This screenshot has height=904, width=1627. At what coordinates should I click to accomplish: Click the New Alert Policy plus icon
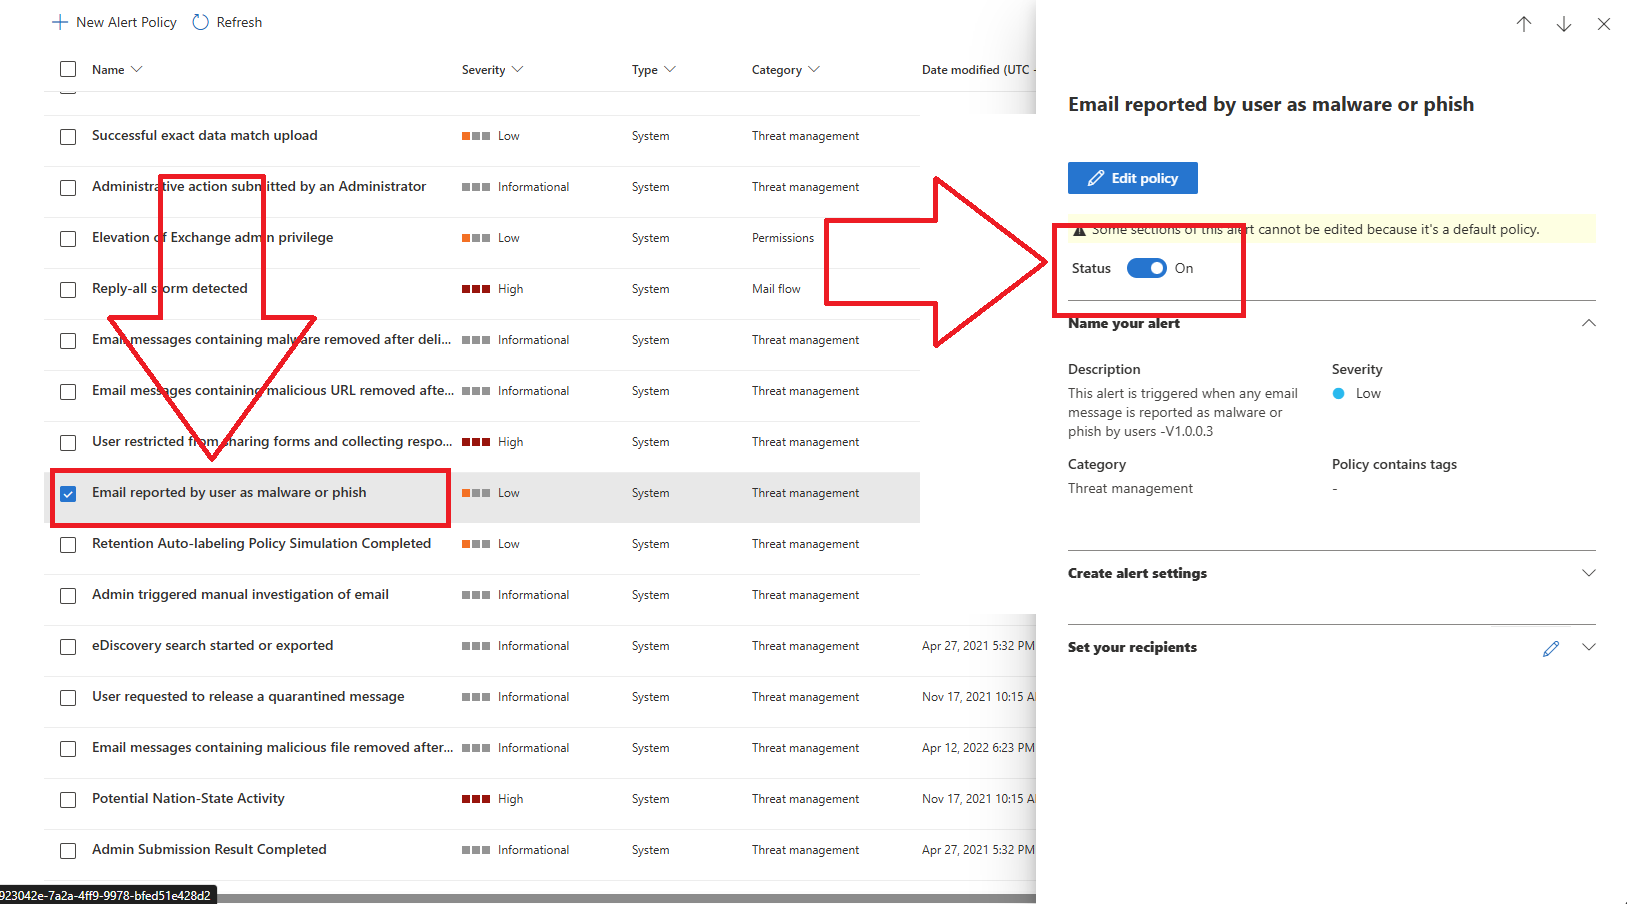coord(60,22)
